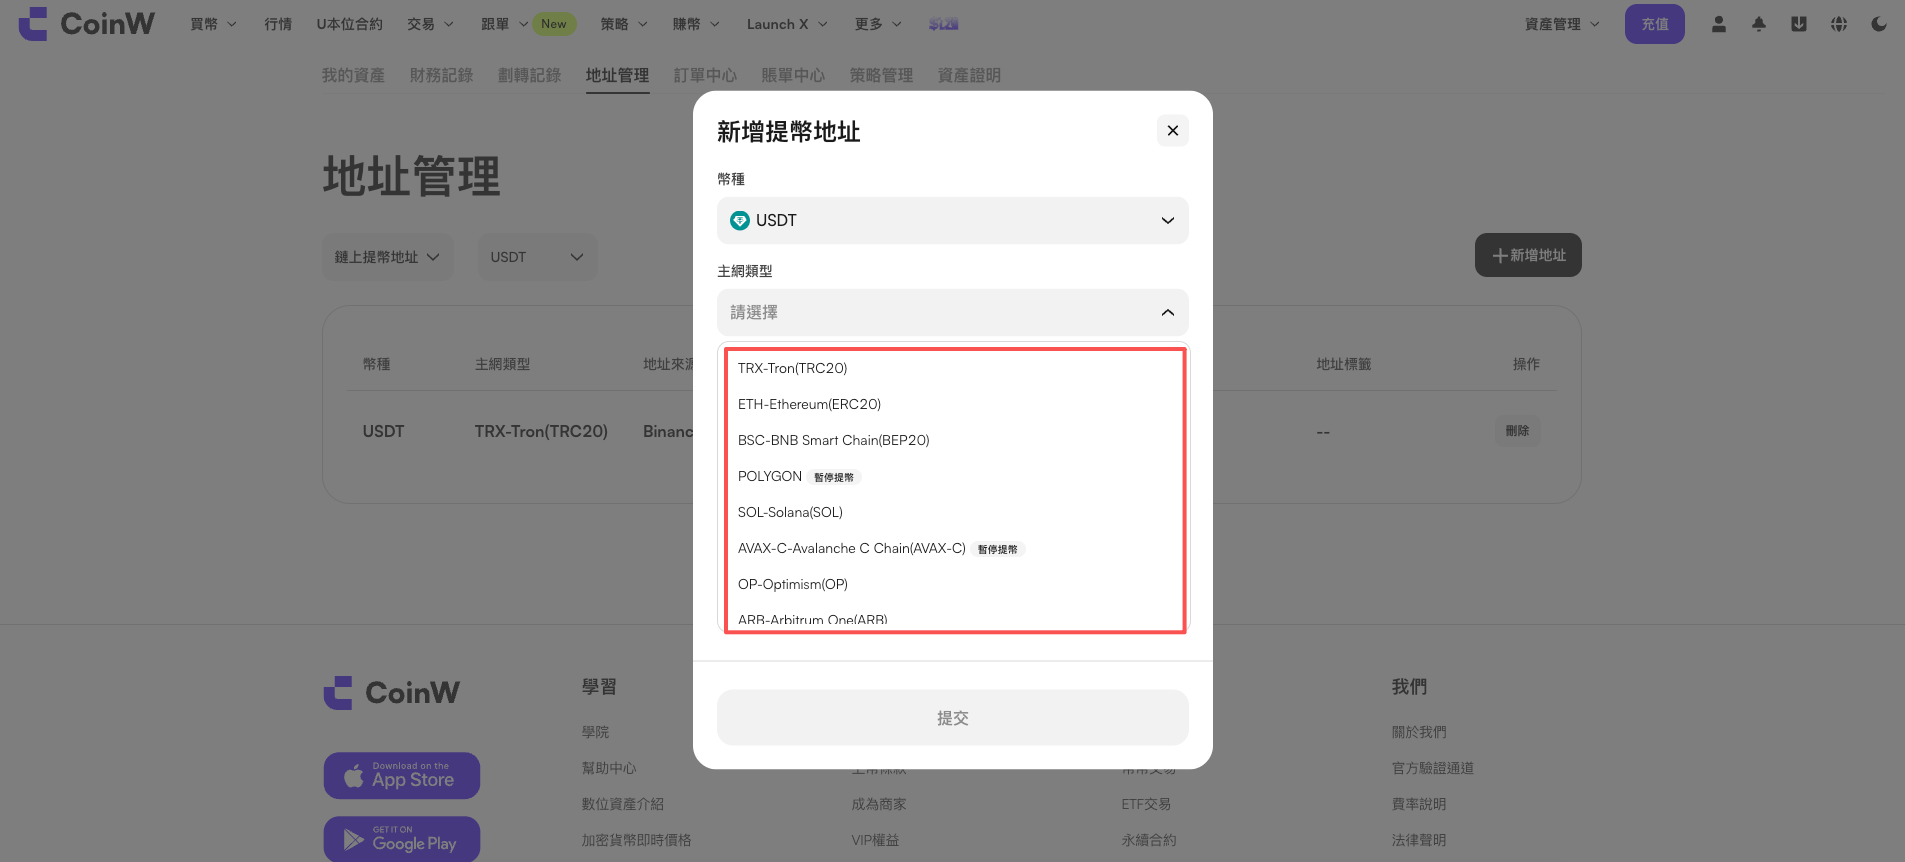1905x862 pixels.
Task: Open the 幣種 USDT dropdown in the dialog
Action: click(953, 221)
